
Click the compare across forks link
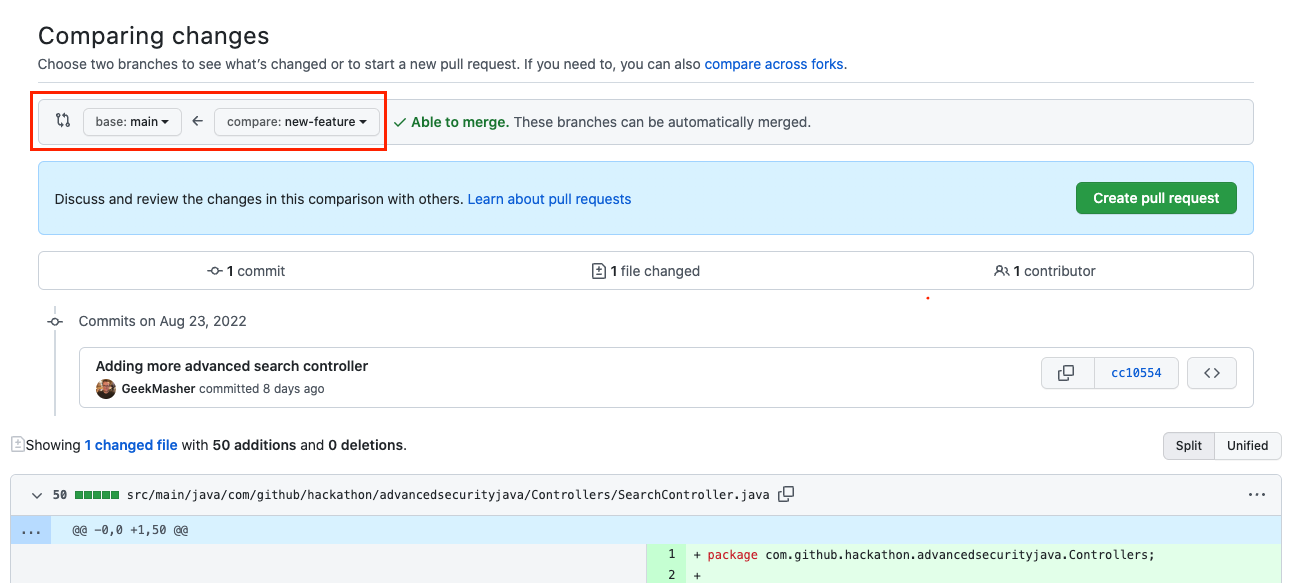click(775, 64)
